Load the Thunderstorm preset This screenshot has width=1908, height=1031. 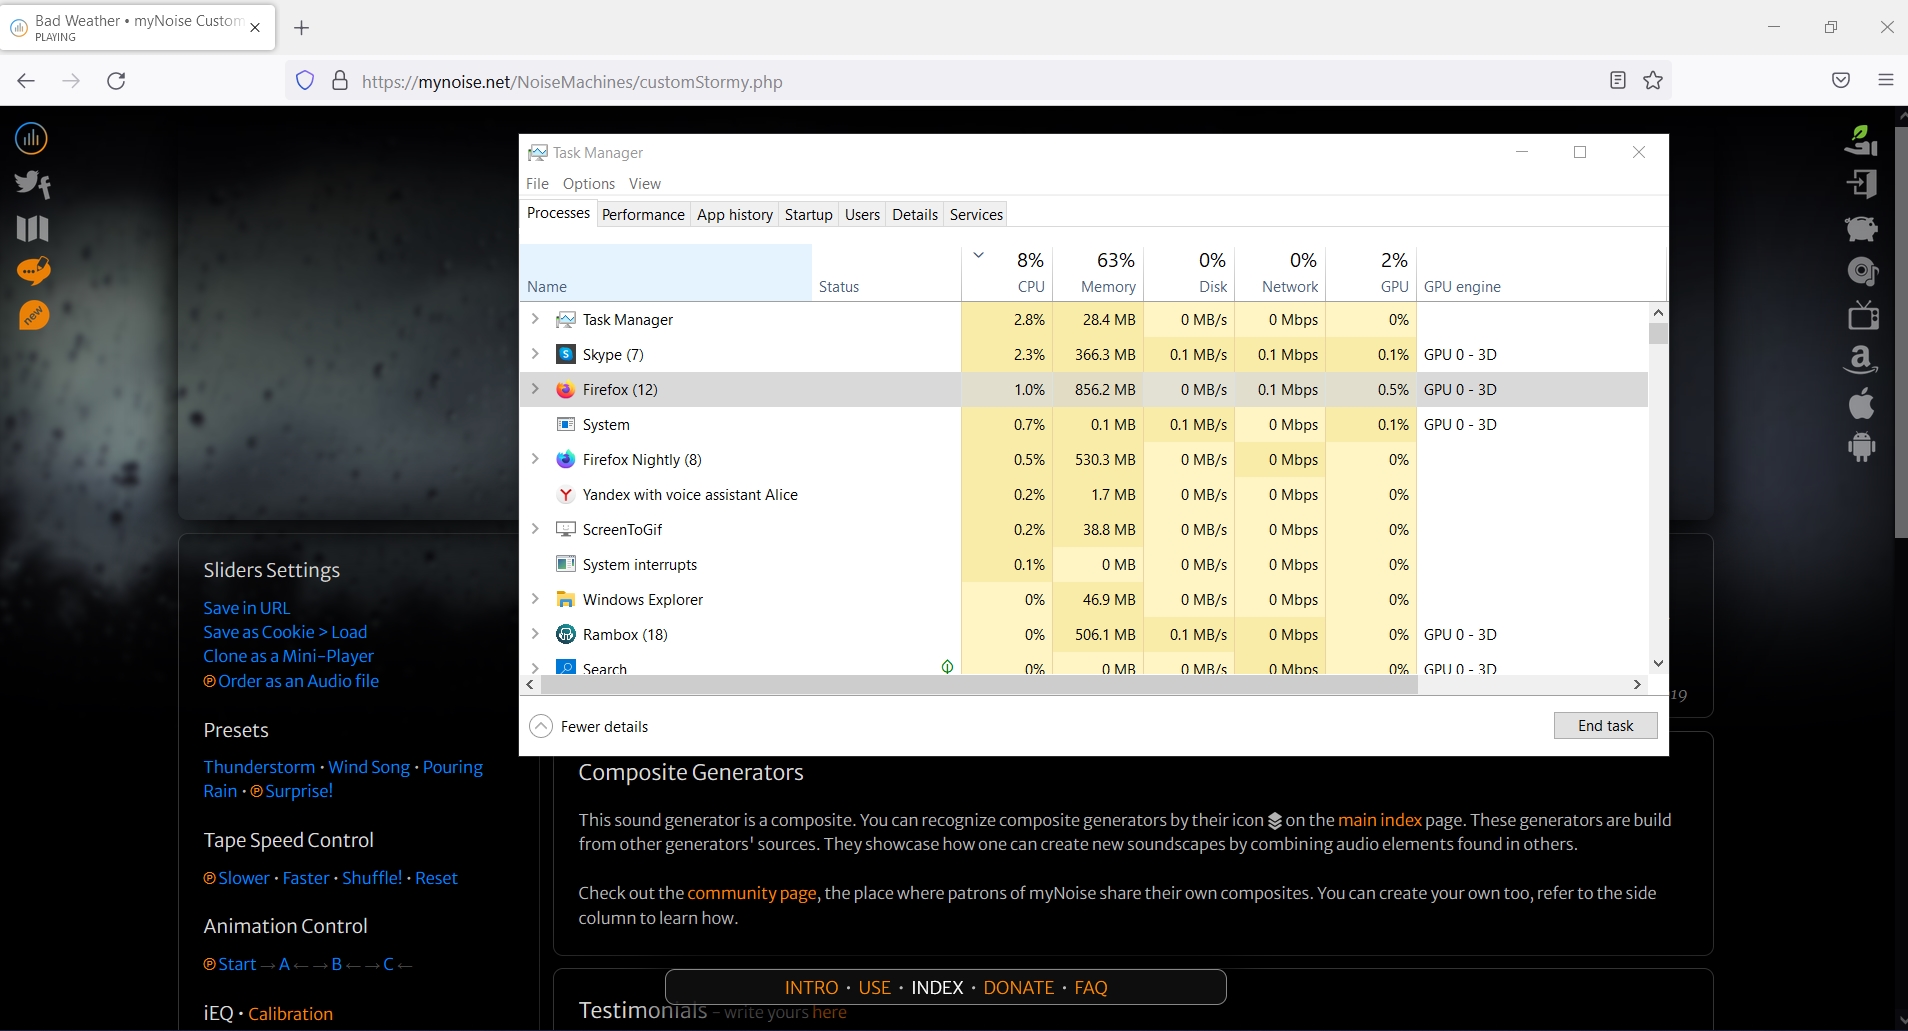click(259, 766)
